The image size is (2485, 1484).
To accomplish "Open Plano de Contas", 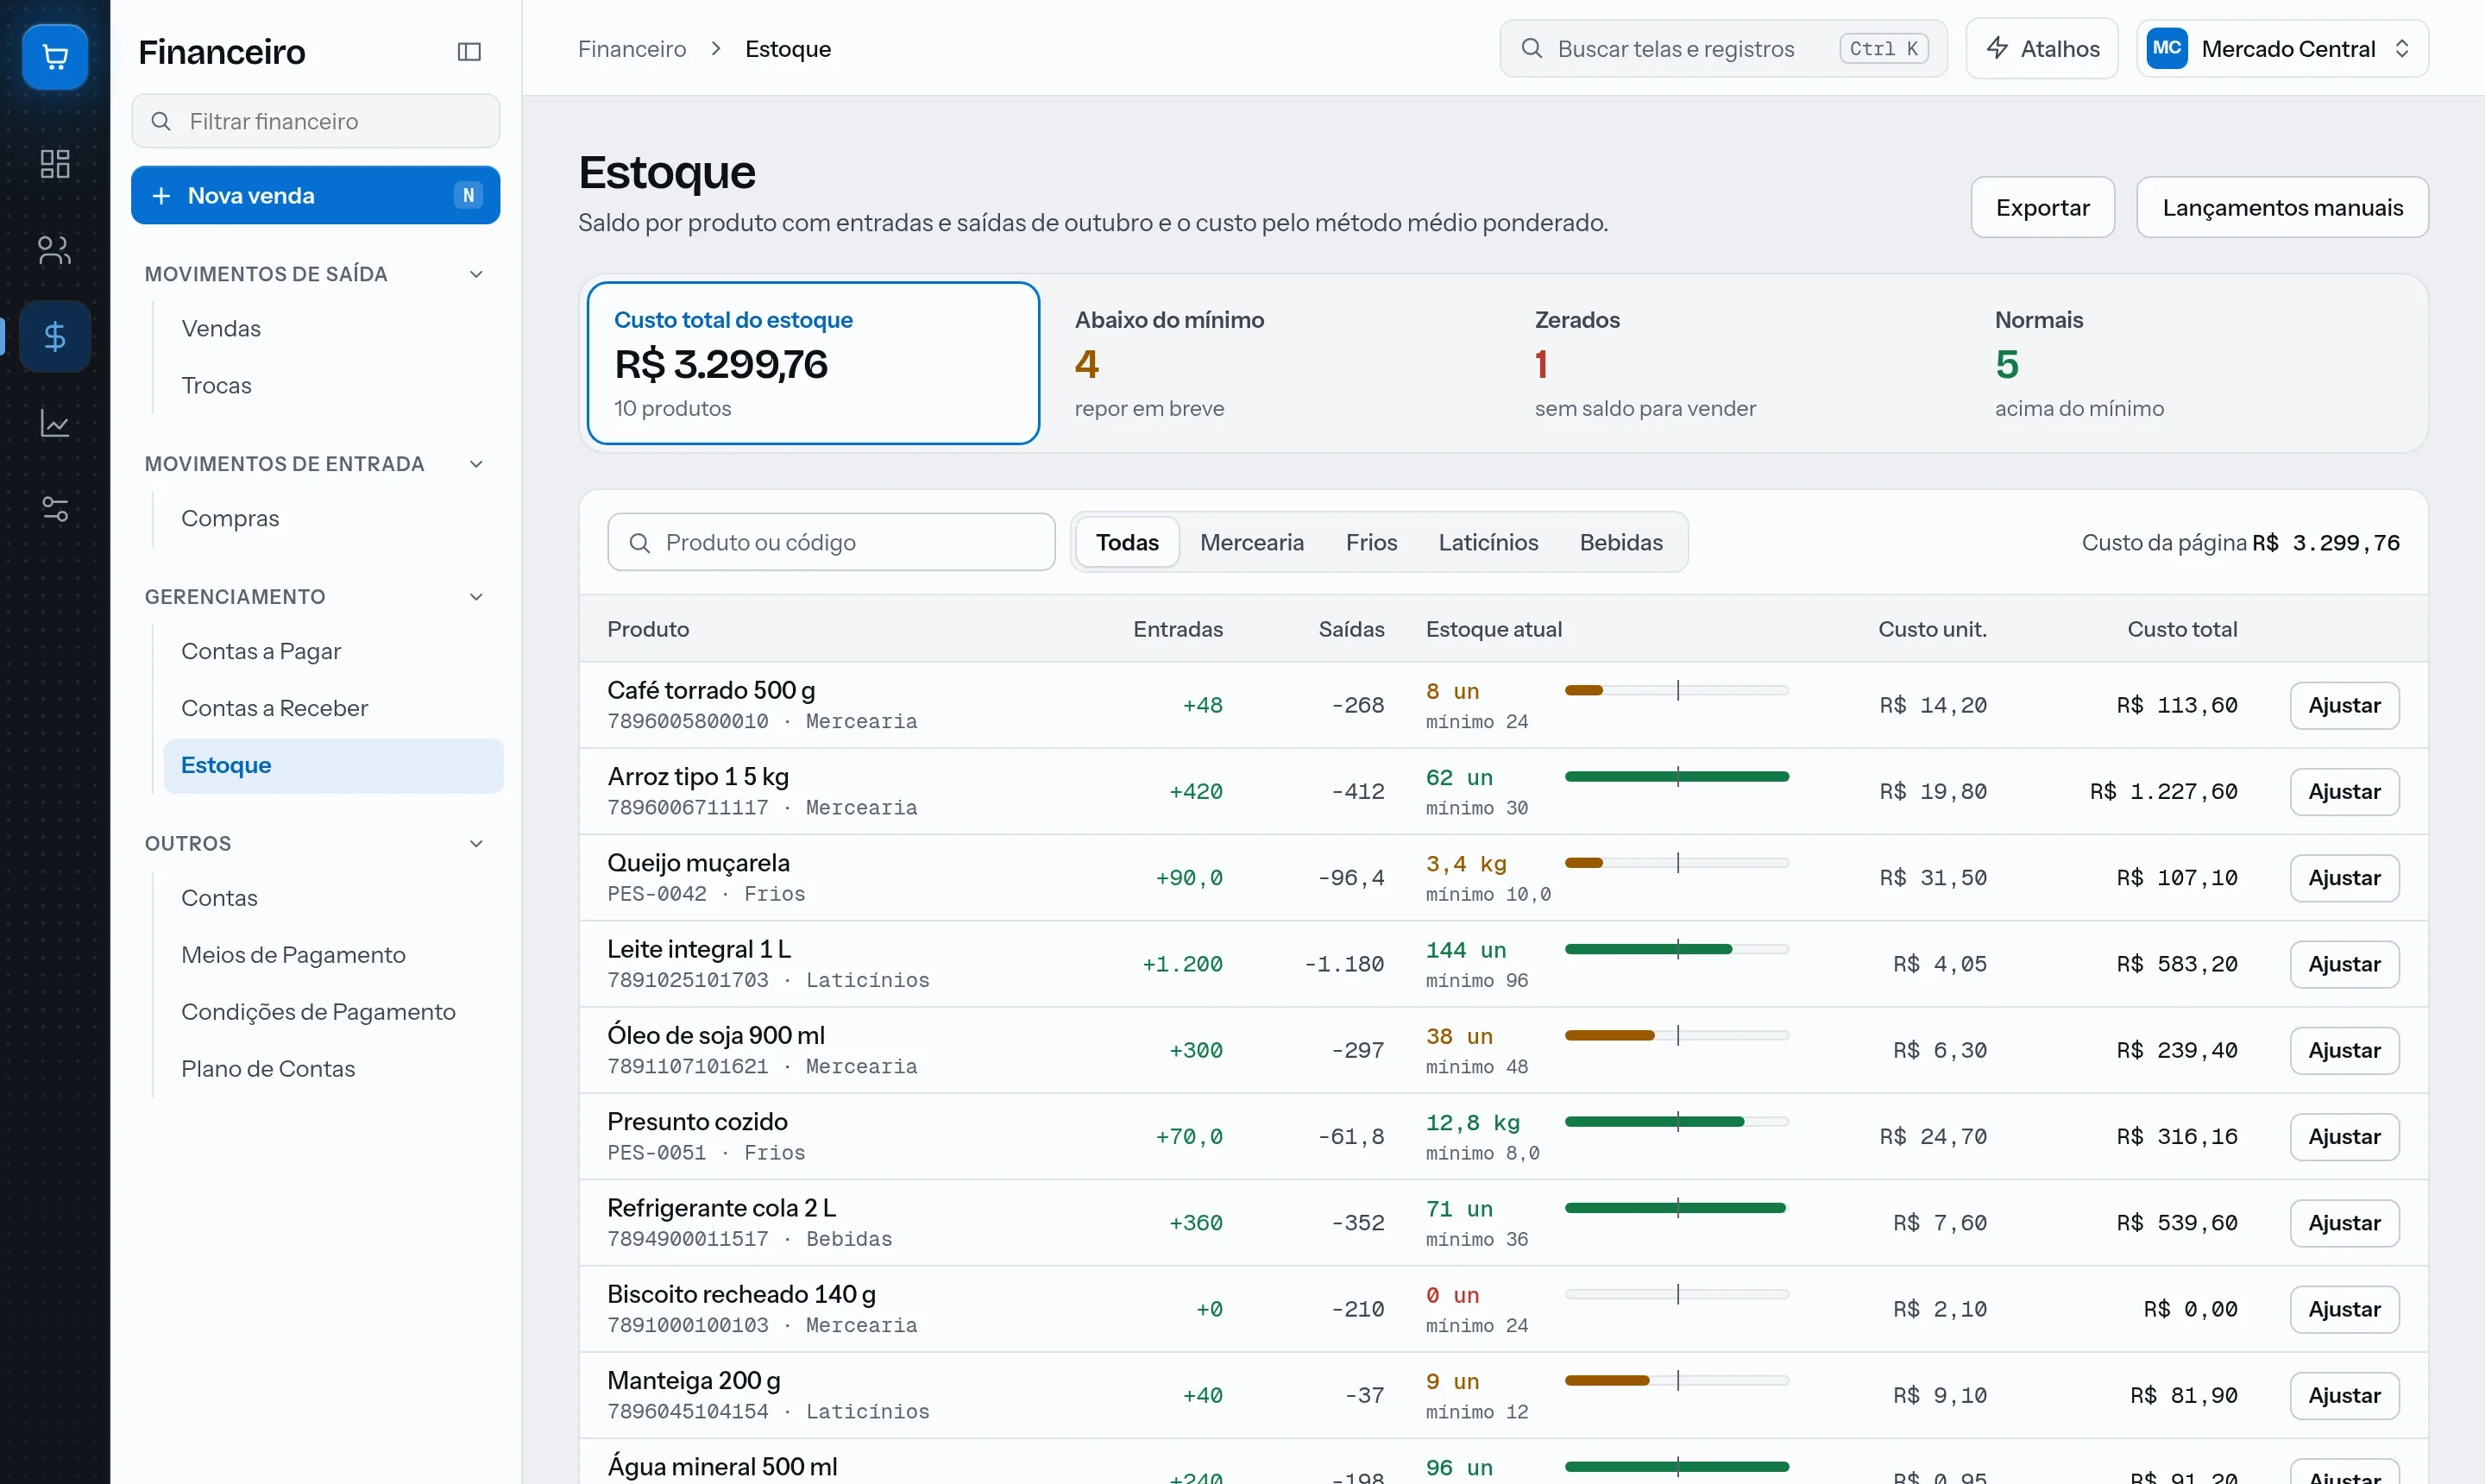I will (x=333, y=1070).
